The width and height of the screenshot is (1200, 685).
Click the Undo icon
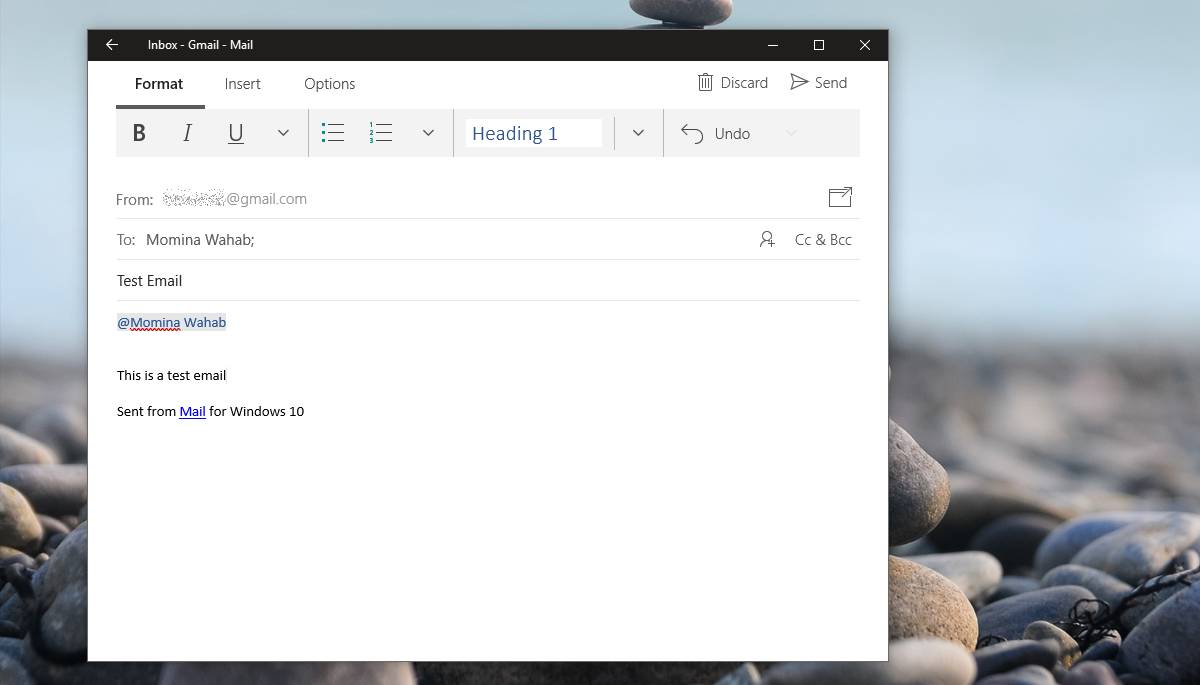click(692, 132)
